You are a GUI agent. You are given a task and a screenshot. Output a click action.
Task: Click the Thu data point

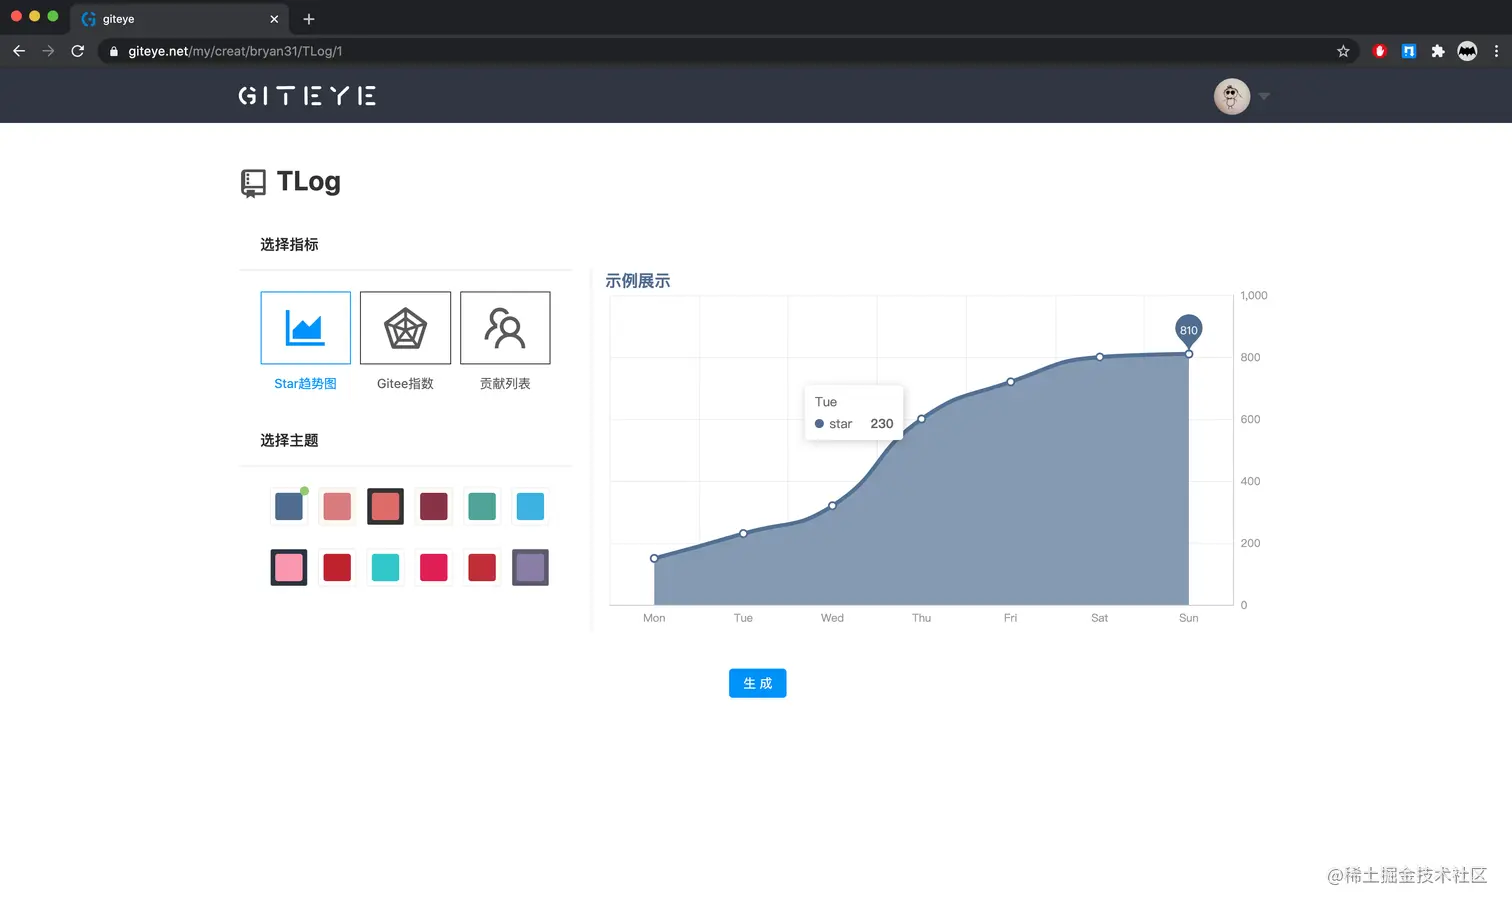pos(921,419)
